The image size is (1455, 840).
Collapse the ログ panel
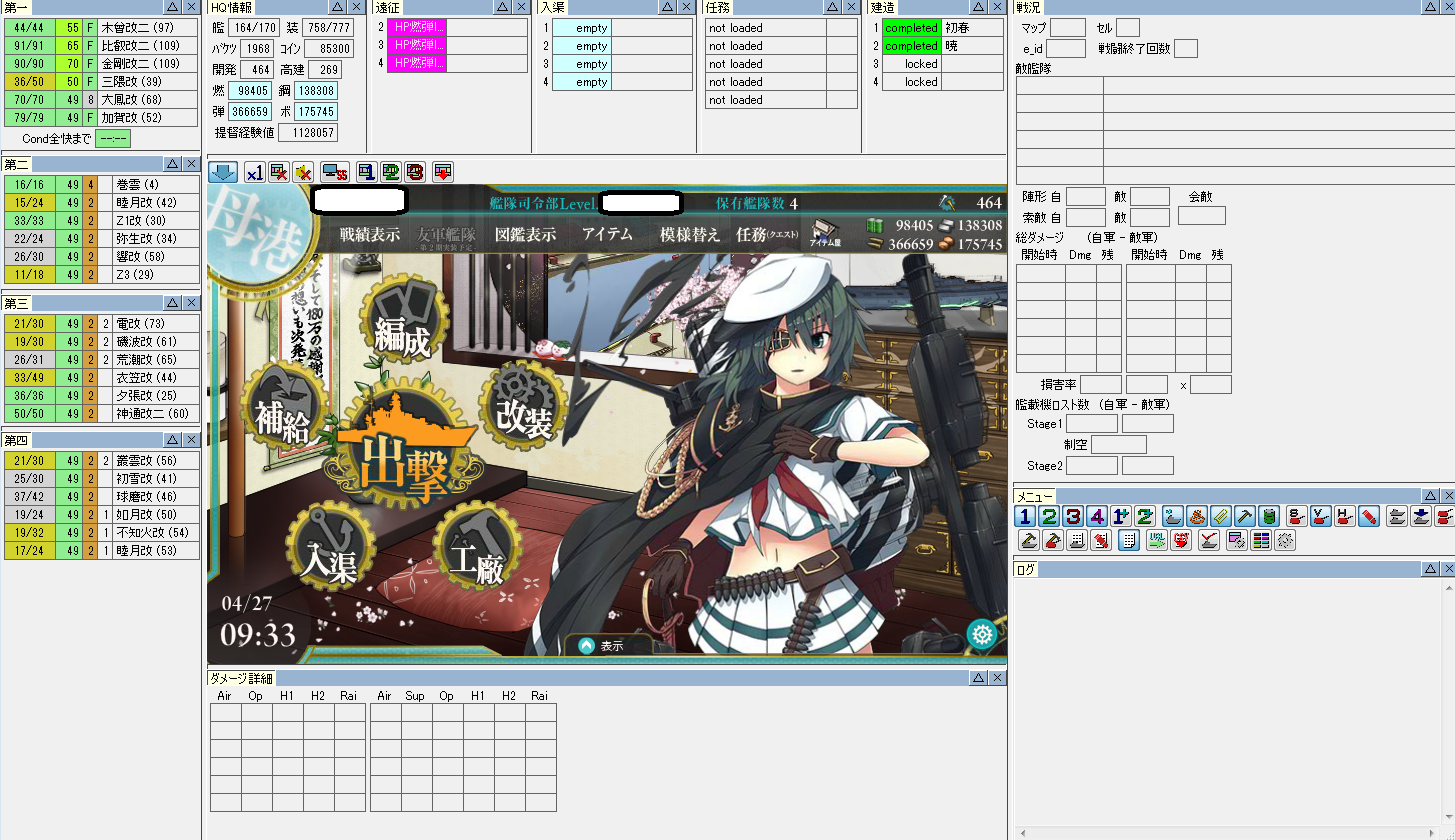tap(1429, 569)
